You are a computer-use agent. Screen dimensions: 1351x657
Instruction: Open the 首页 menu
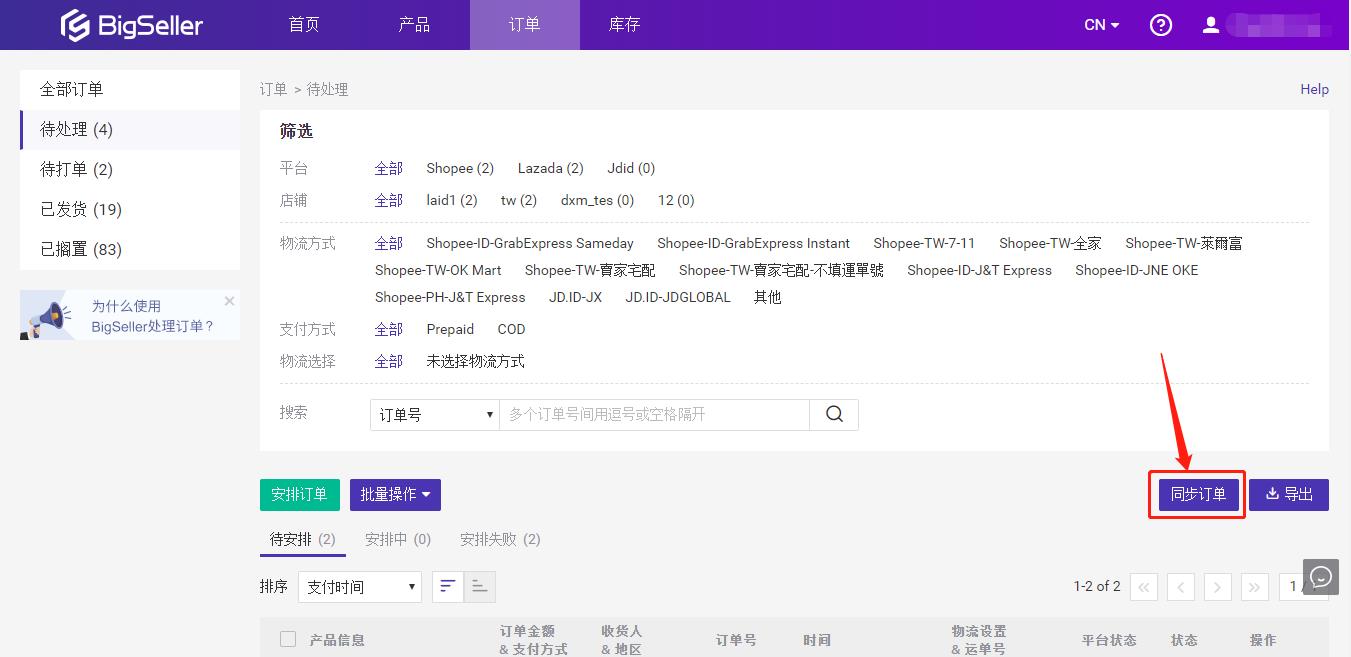[x=304, y=25]
